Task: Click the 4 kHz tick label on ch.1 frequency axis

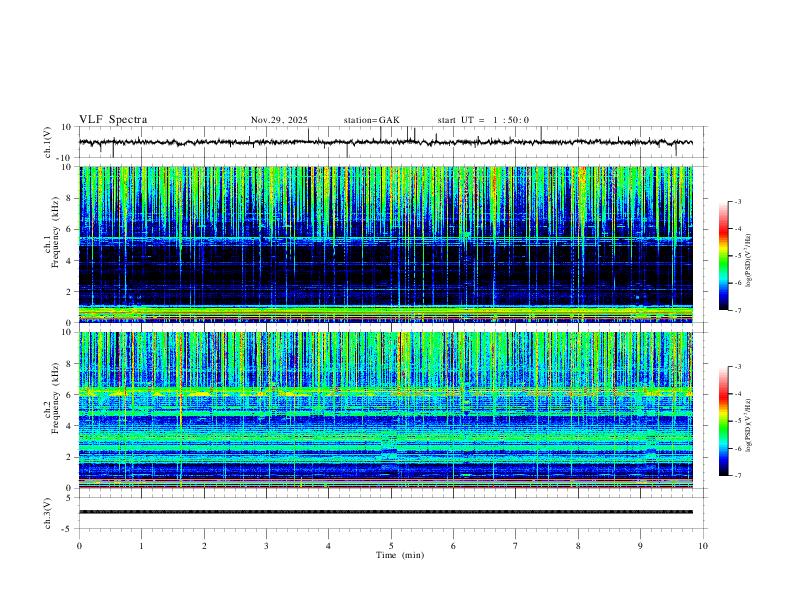Action: (70, 261)
